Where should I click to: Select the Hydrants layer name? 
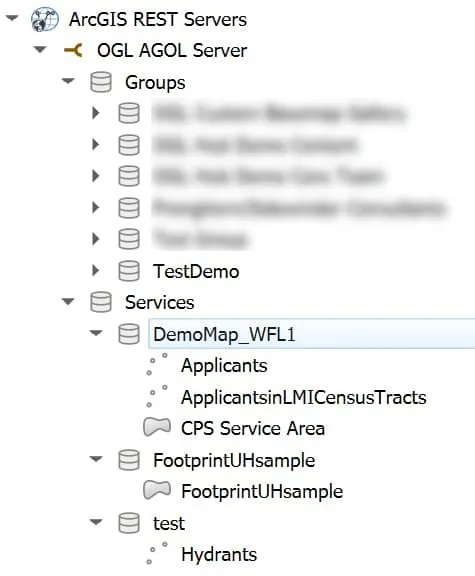(x=219, y=555)
